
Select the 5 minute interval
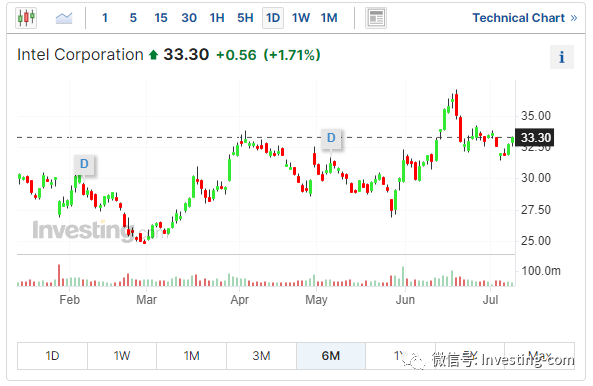pos(133,18)
